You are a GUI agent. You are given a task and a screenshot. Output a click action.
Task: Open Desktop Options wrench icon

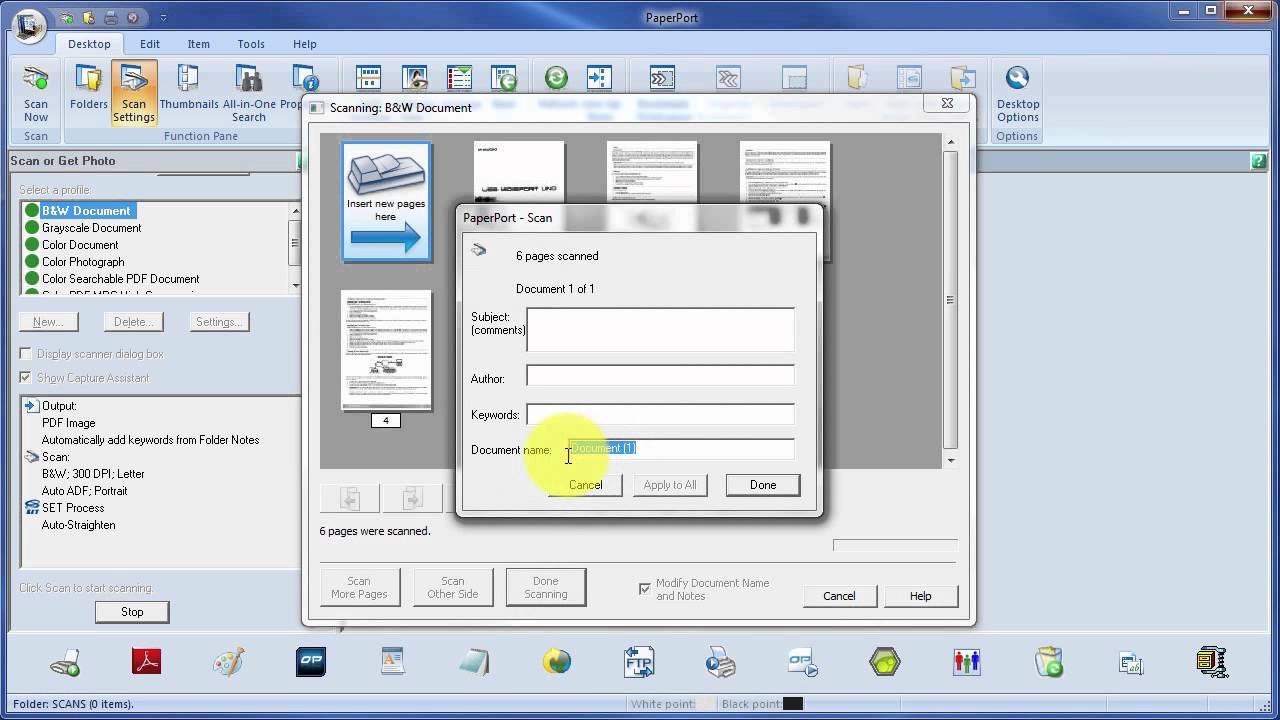pyautogui.click(x=1017, y=93)
